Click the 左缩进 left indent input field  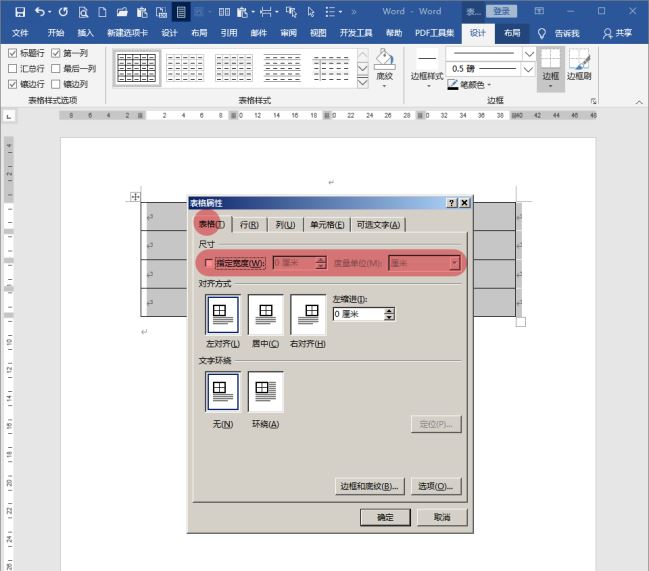pyautogui.click(x=357, y=314)
